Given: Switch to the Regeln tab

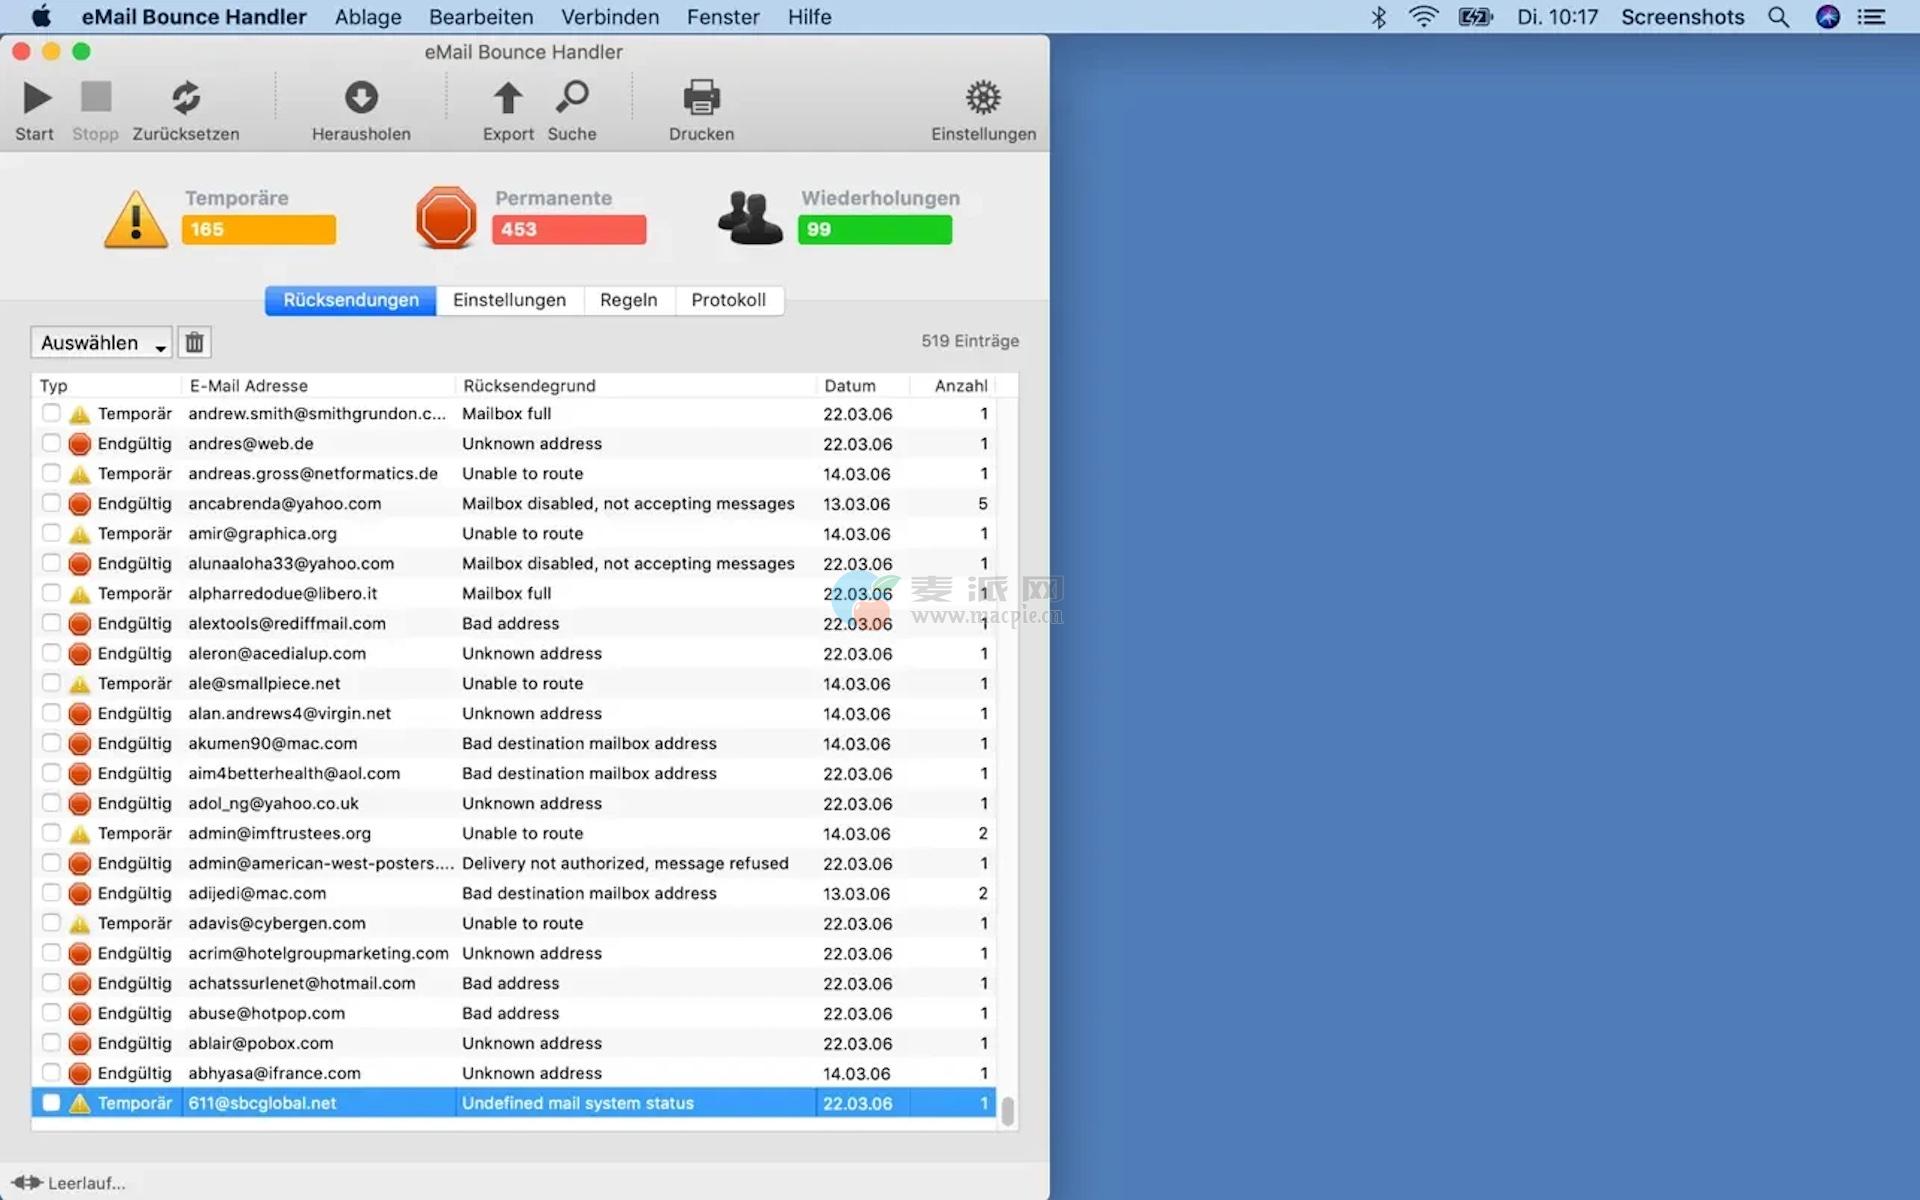Looking at the screenshot, I should point(628,300).
